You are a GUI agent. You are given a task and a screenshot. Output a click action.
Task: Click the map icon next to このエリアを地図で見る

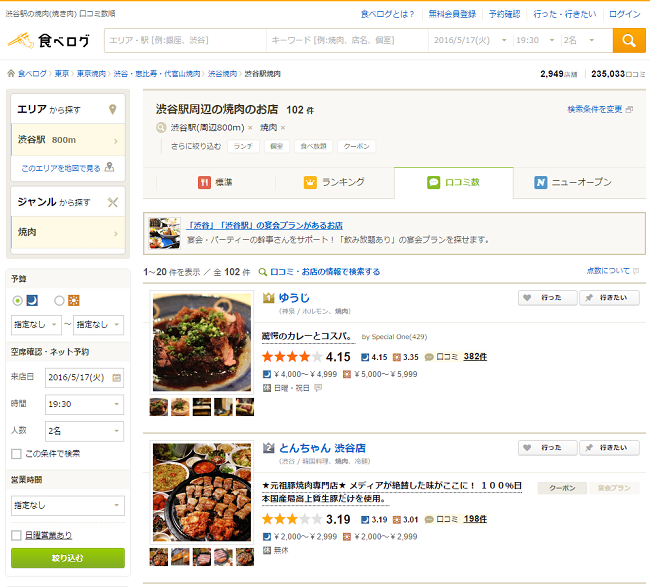point(109,167)
